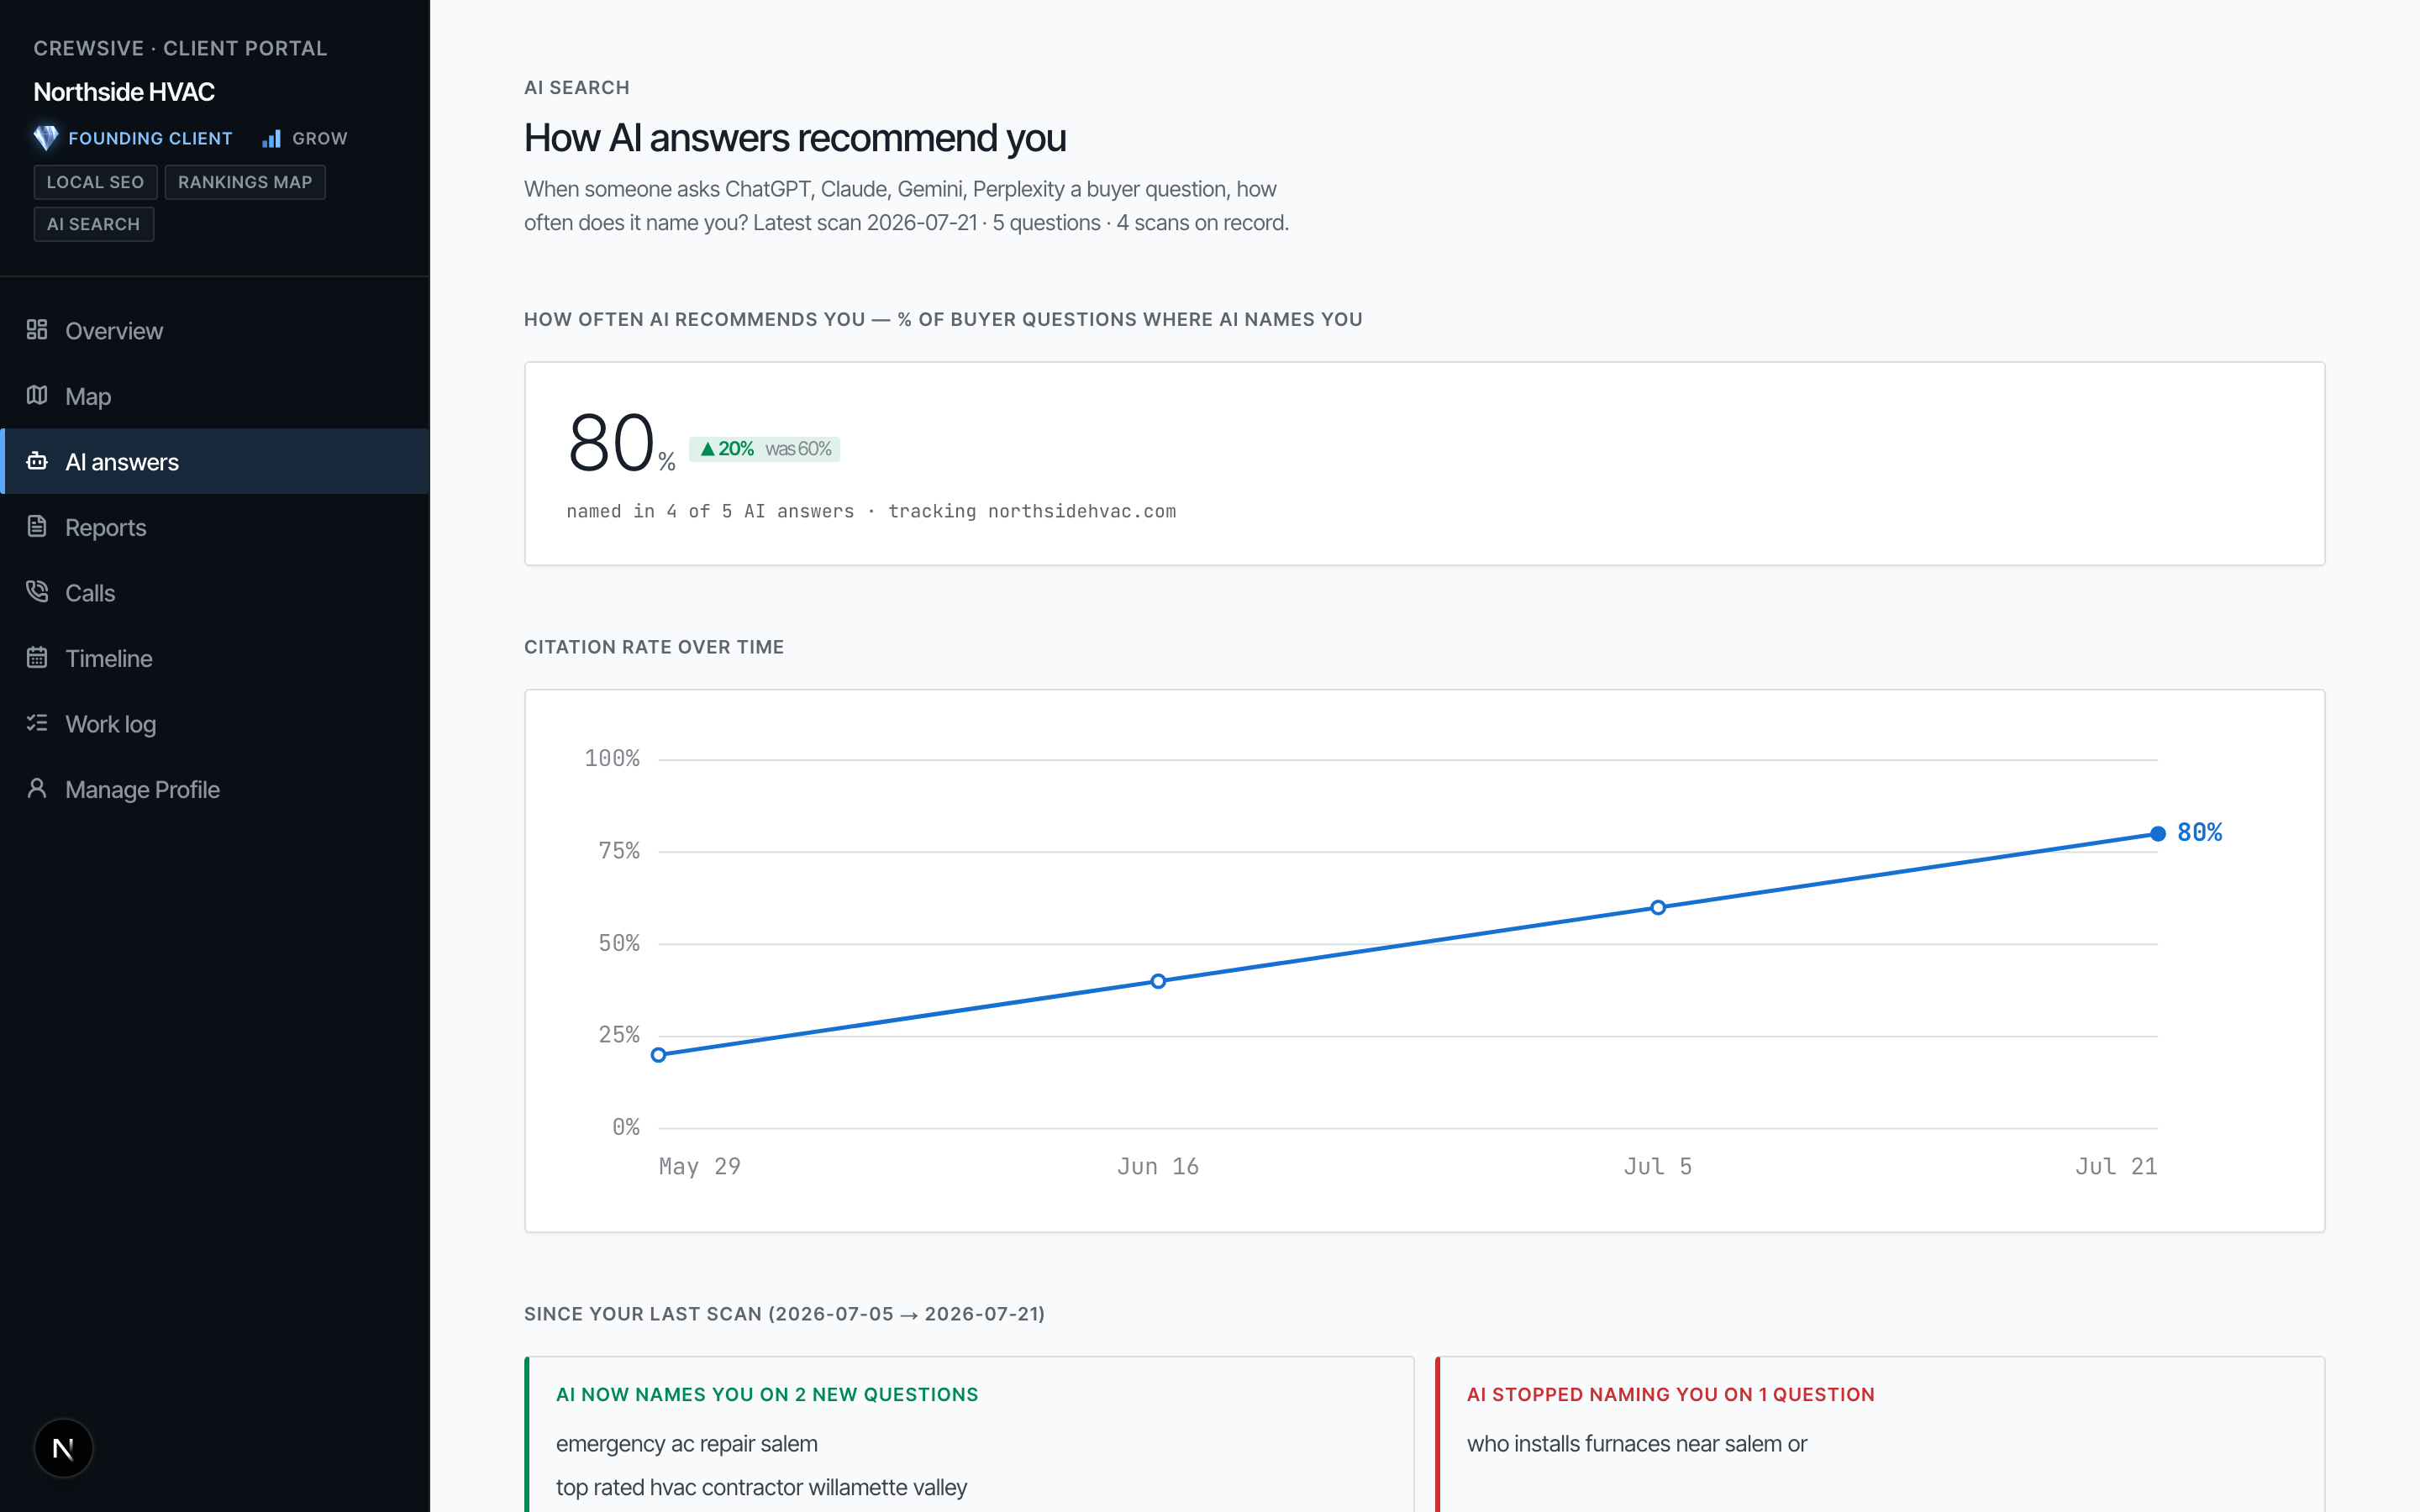Click the Jul 5 x-axis label
Screen dimensions: 2420x1512
1658,1166
